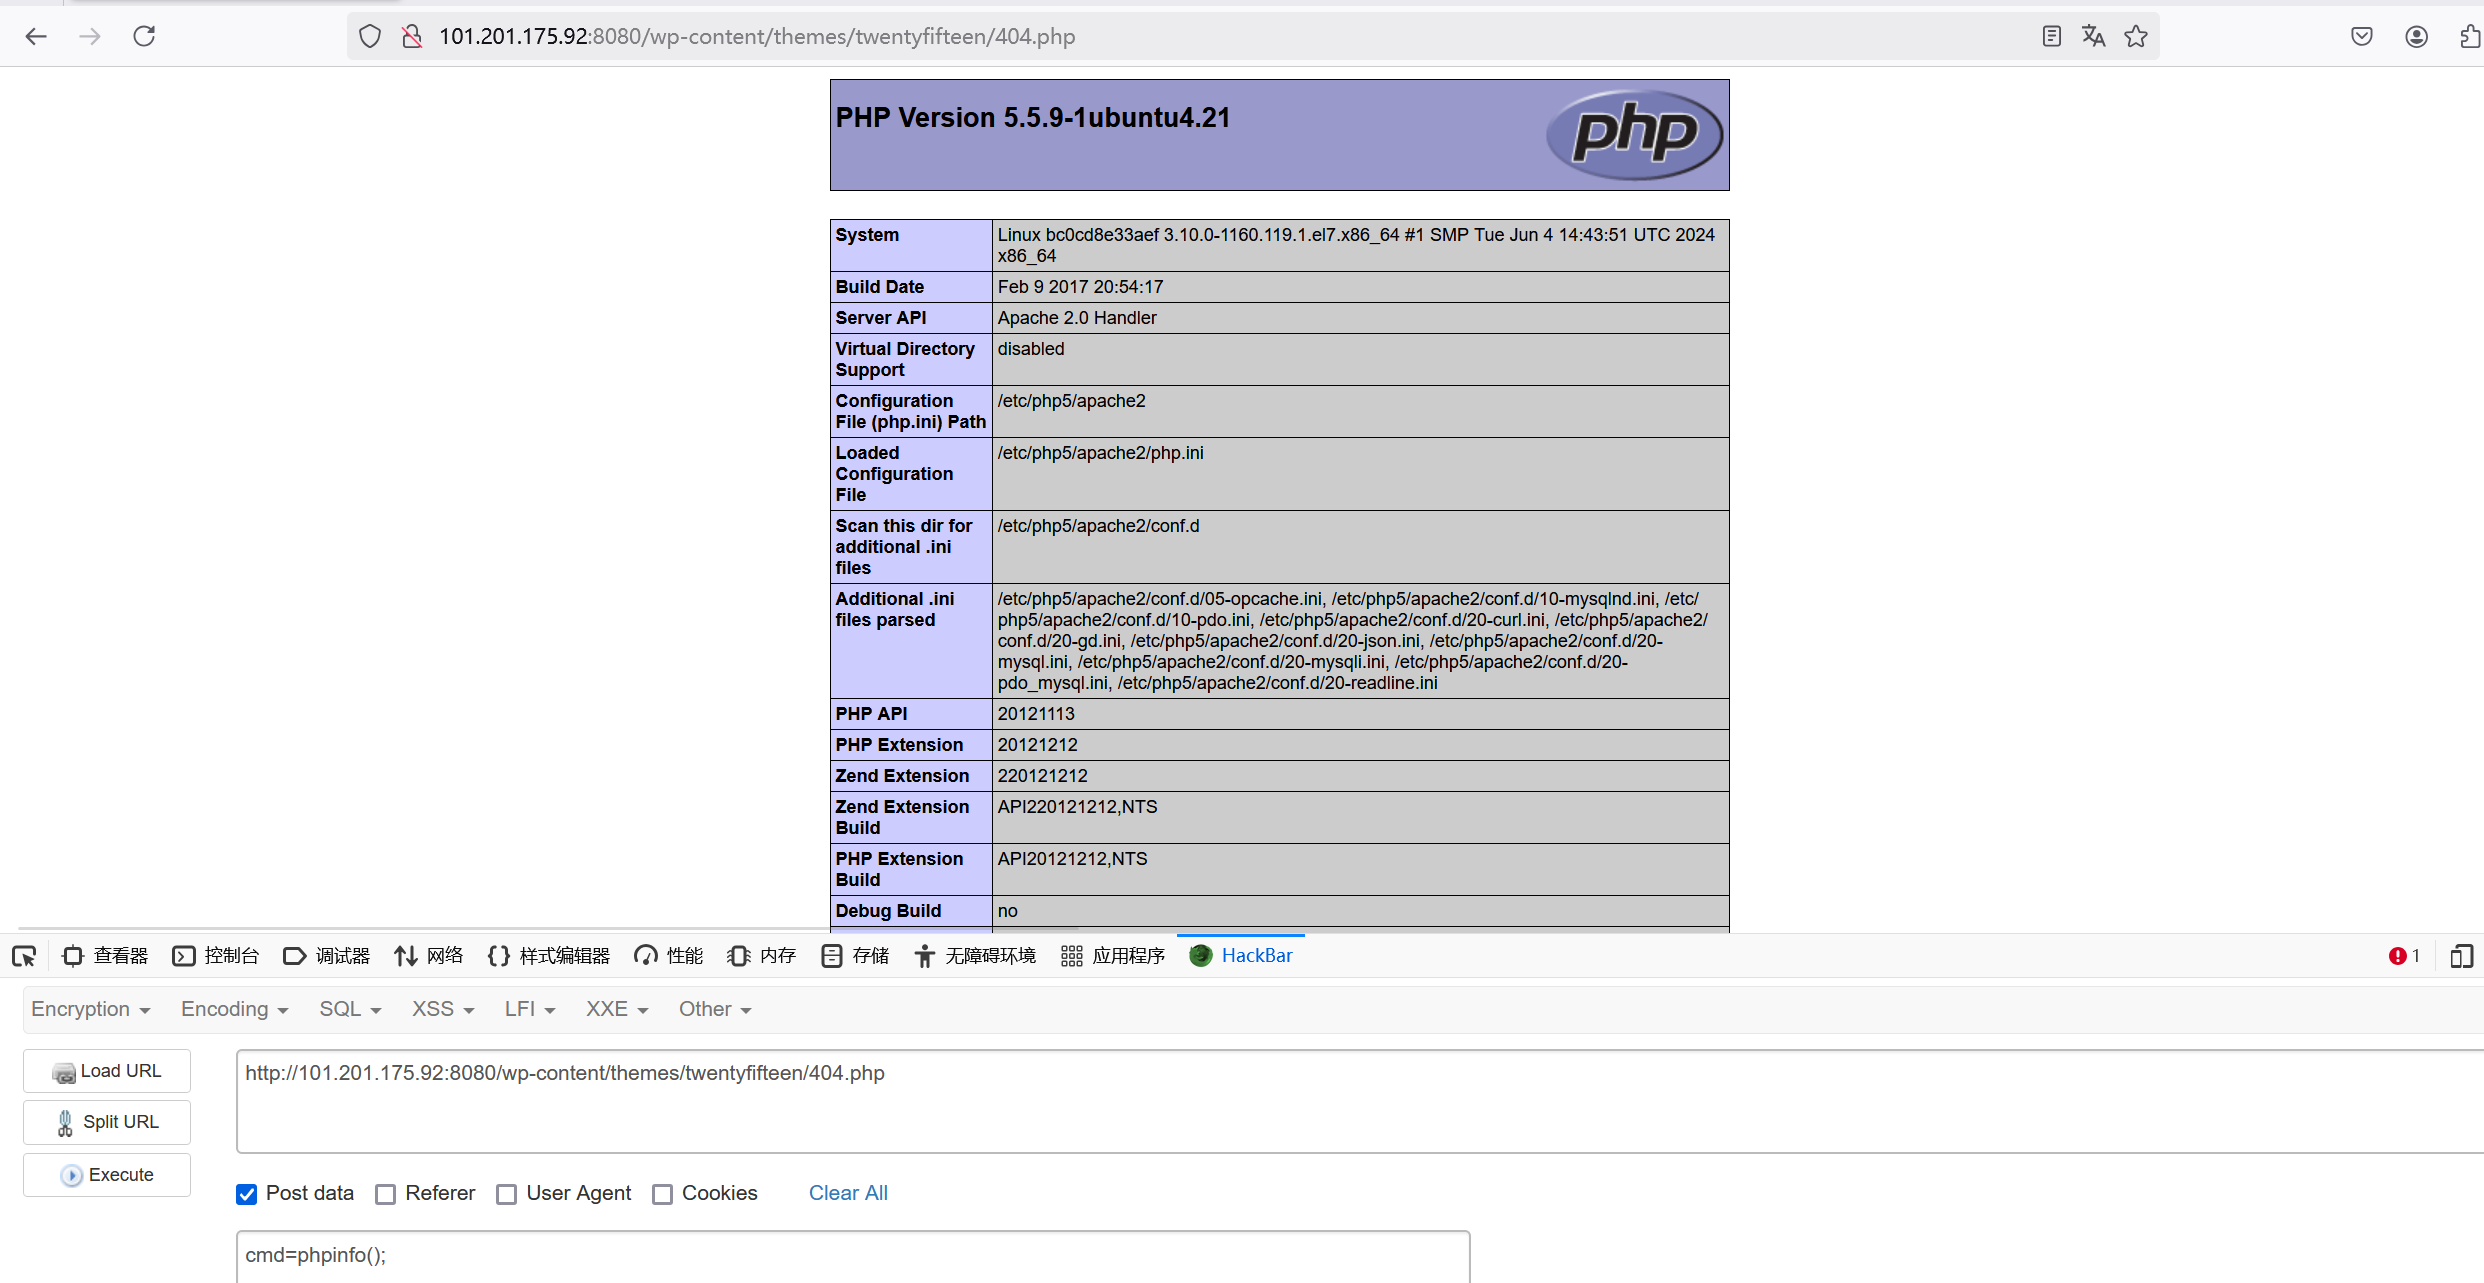
Task: Go back with browser back arrow
Action: (36, 37)
